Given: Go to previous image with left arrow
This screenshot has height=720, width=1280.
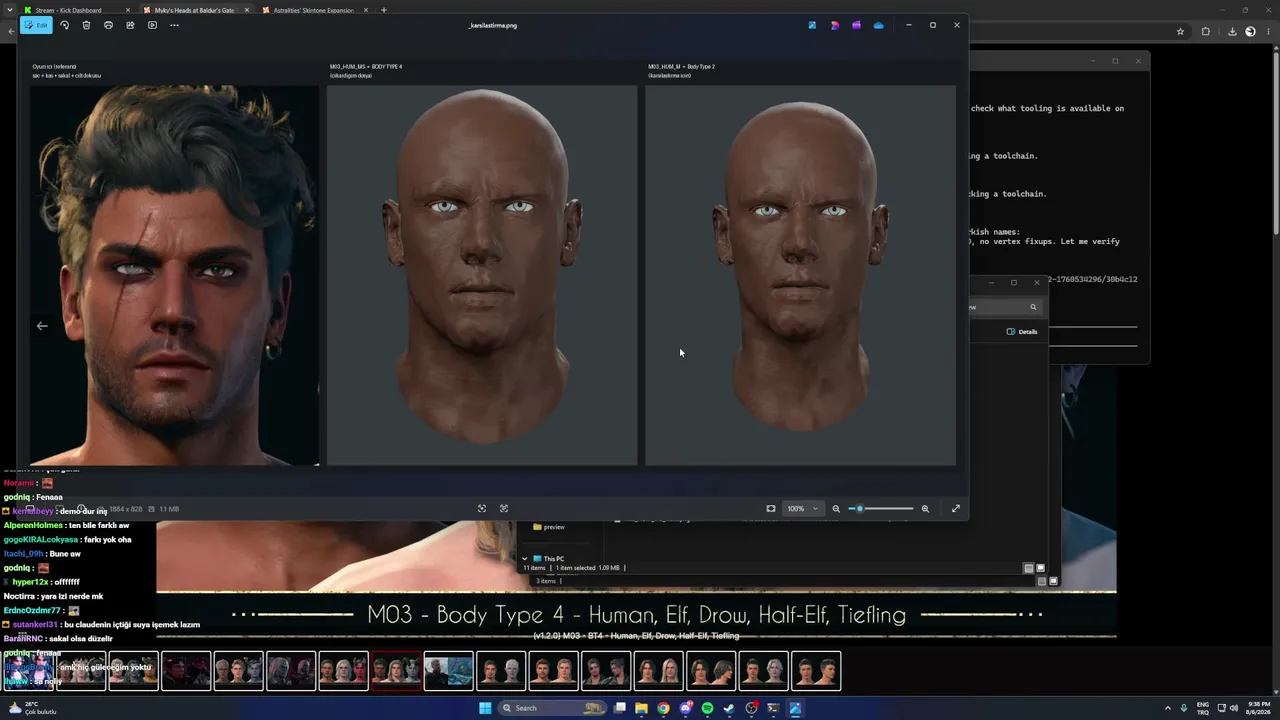Looking at the screenshot, I should click(x=42, y=325).
